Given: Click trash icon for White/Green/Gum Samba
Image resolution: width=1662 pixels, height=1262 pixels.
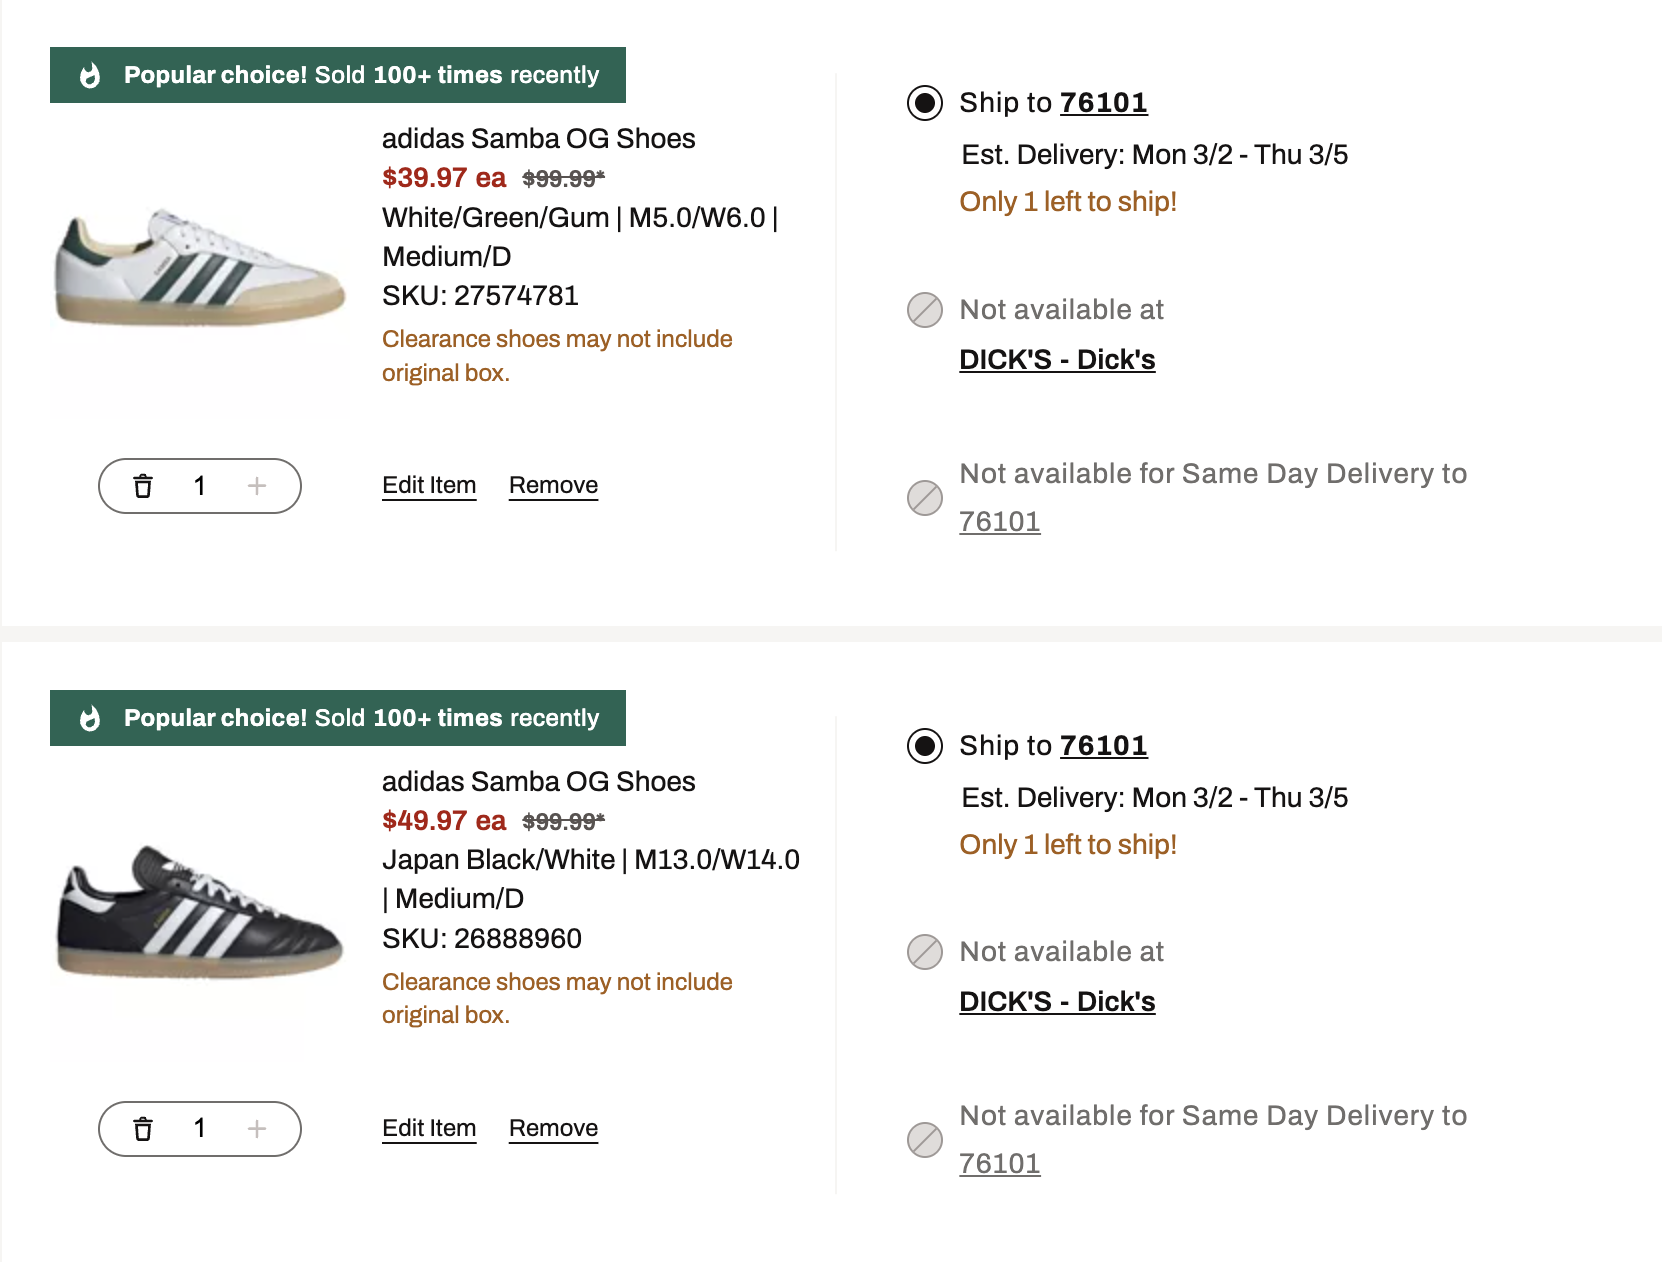Looking at the screenshot, I should (x=143, y=486).
